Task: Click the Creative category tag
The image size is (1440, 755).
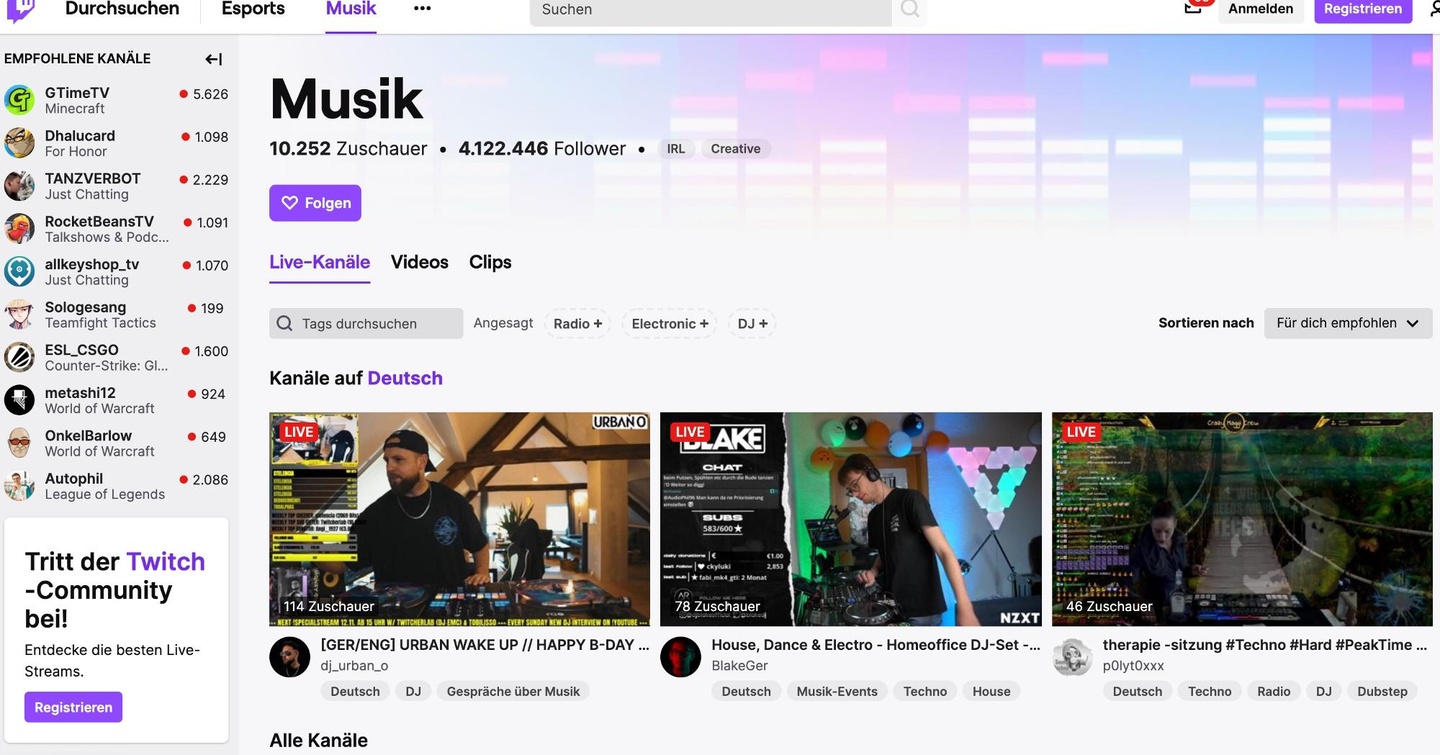Action: 736,149
